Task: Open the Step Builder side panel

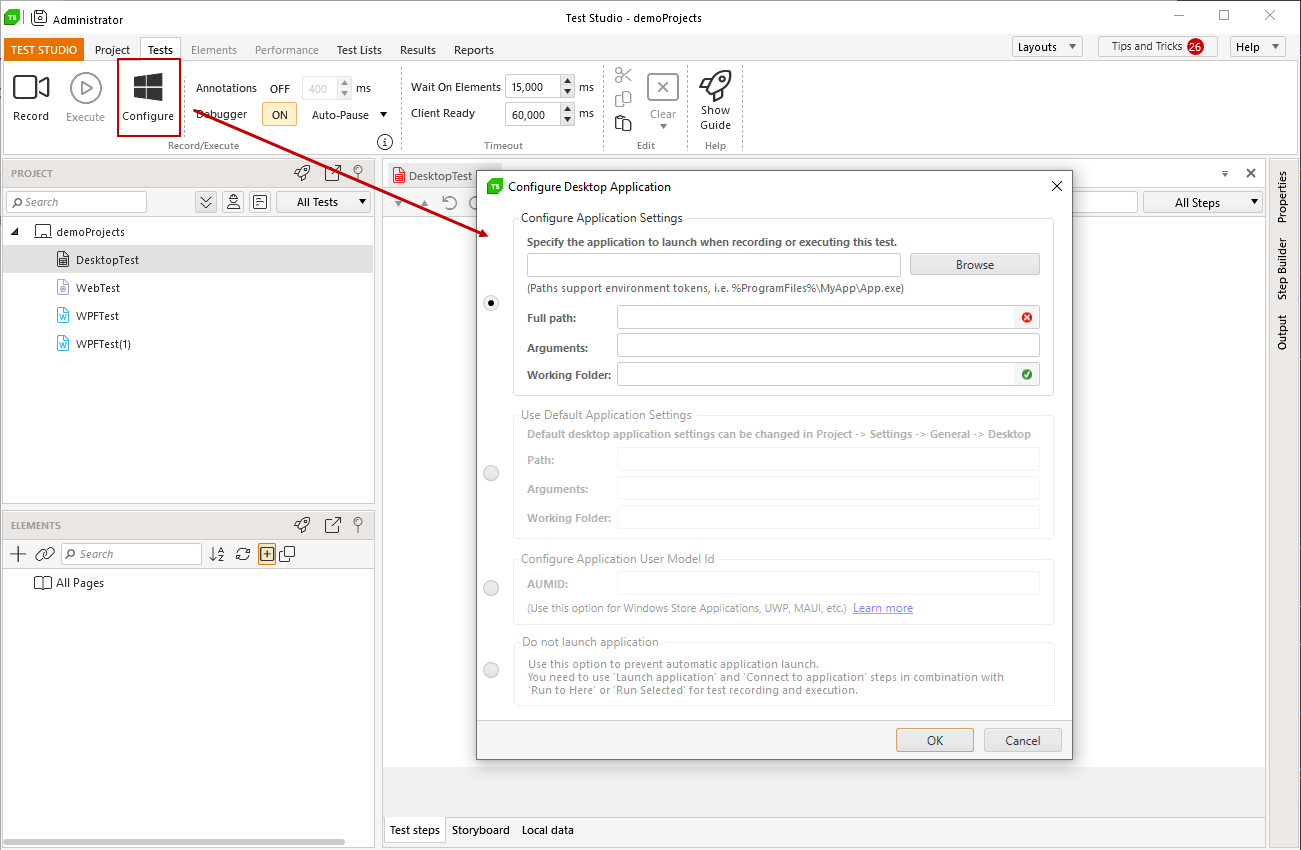Action: pyautogui.click(x=1283, y=269)
